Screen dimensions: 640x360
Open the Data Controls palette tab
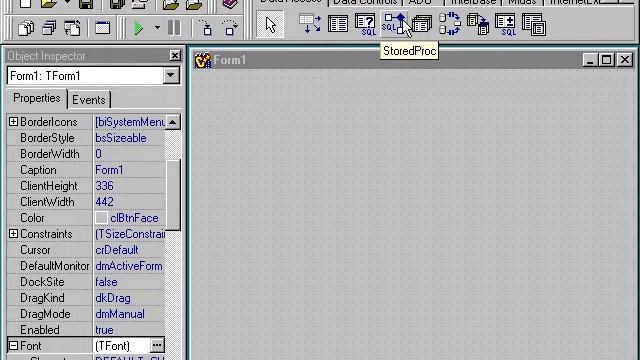(x=364, y=2)
